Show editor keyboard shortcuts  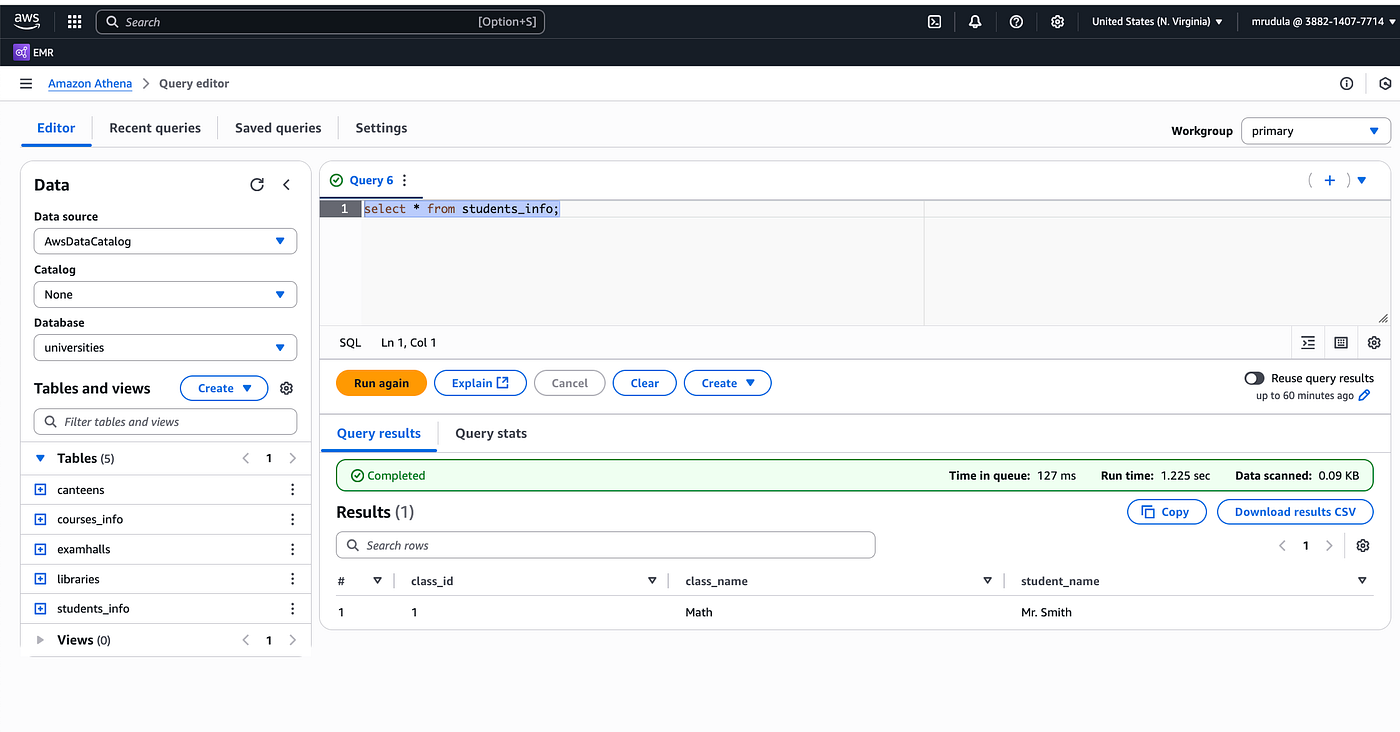1341,343
